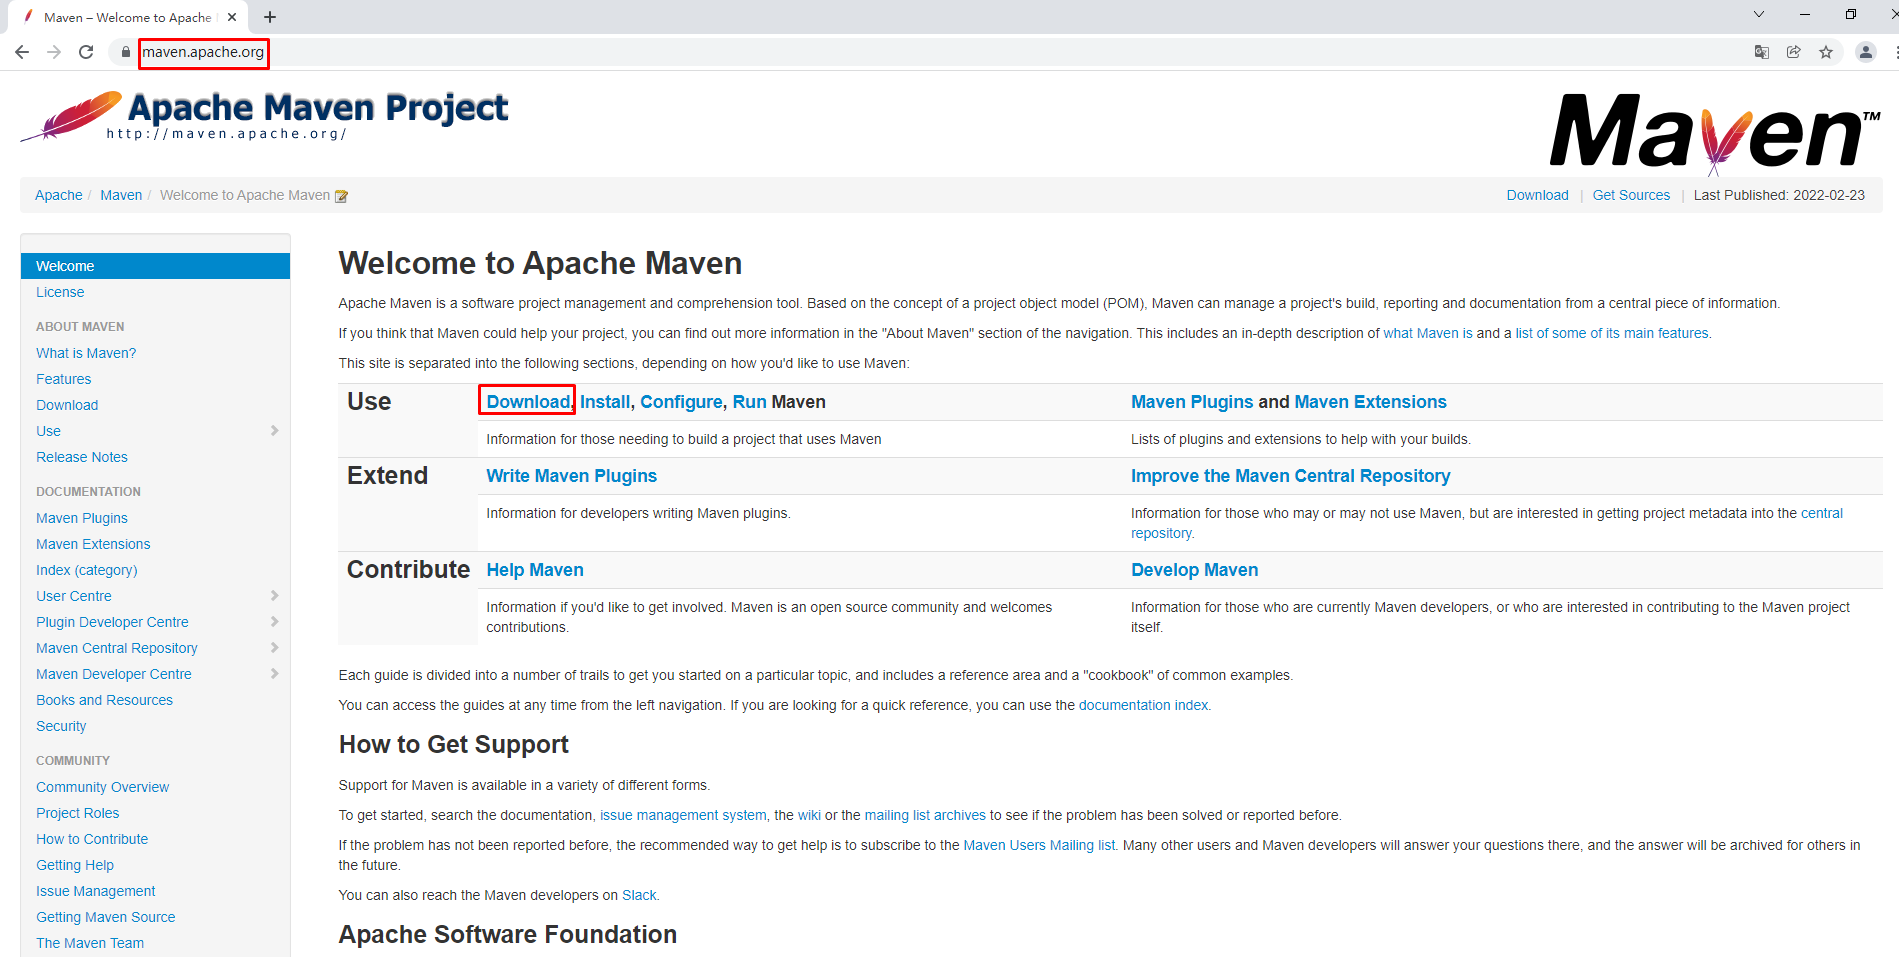Bookmark this page with the star icon

coord(1825,52)
